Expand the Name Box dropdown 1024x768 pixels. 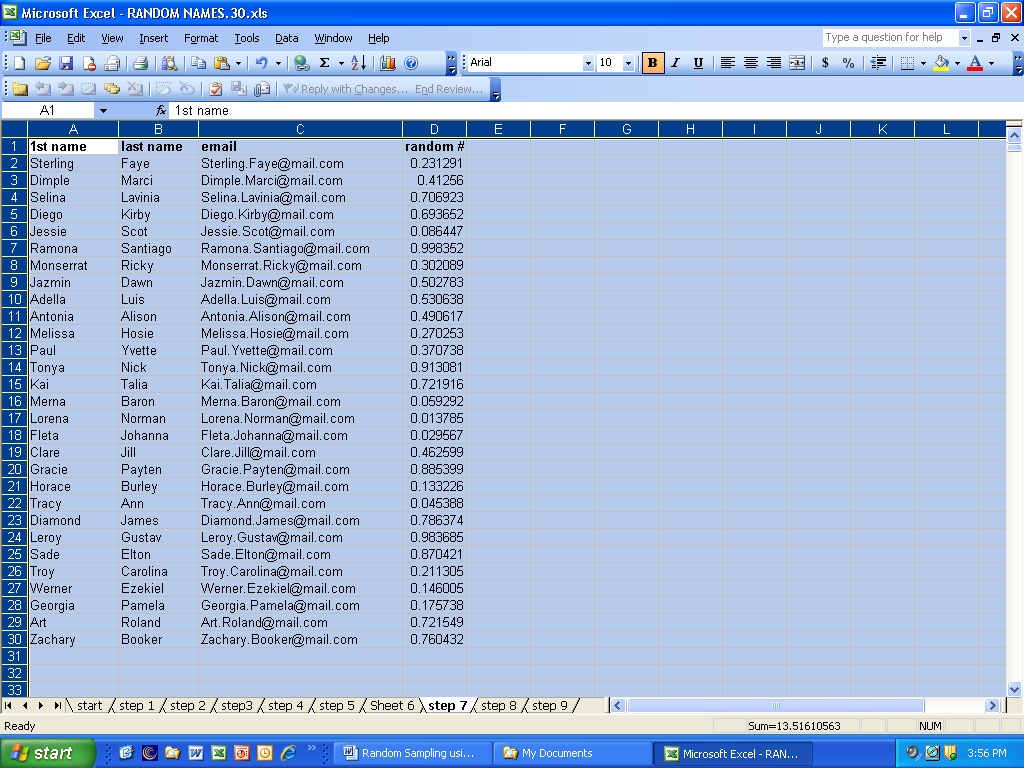(103, 110)
